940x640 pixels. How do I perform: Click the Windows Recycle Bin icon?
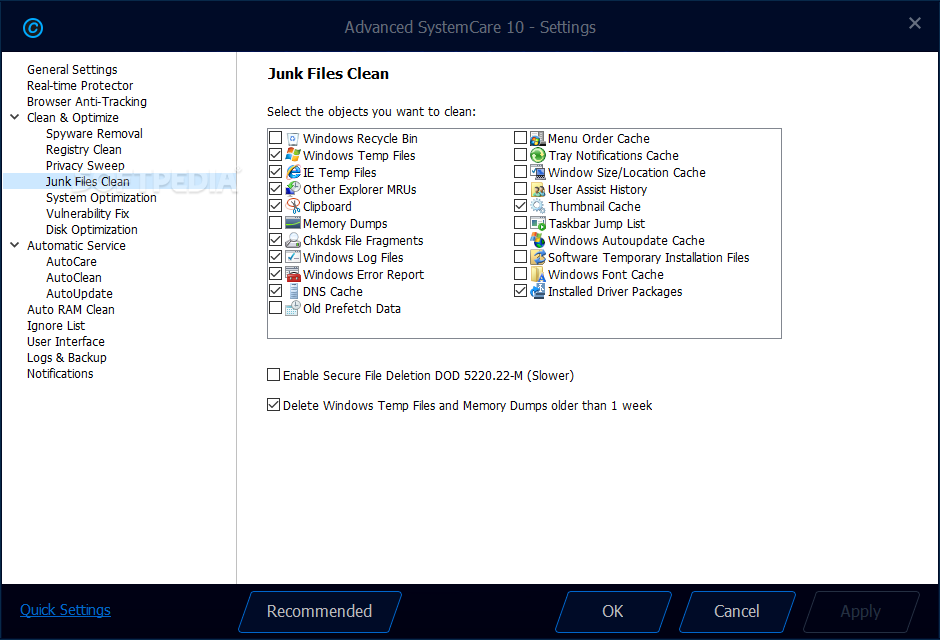[x=293, y=138]
